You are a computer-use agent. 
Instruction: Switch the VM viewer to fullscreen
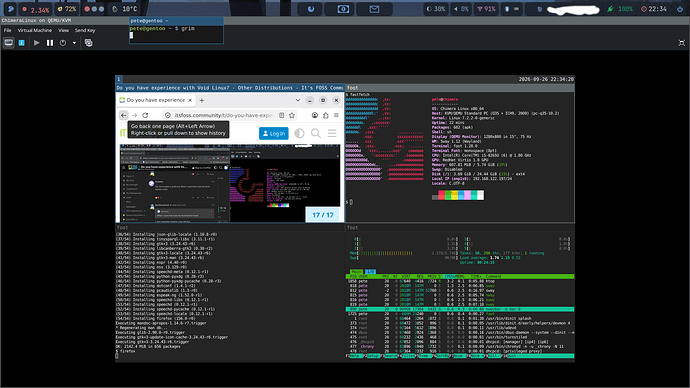(x=682, y=43)
